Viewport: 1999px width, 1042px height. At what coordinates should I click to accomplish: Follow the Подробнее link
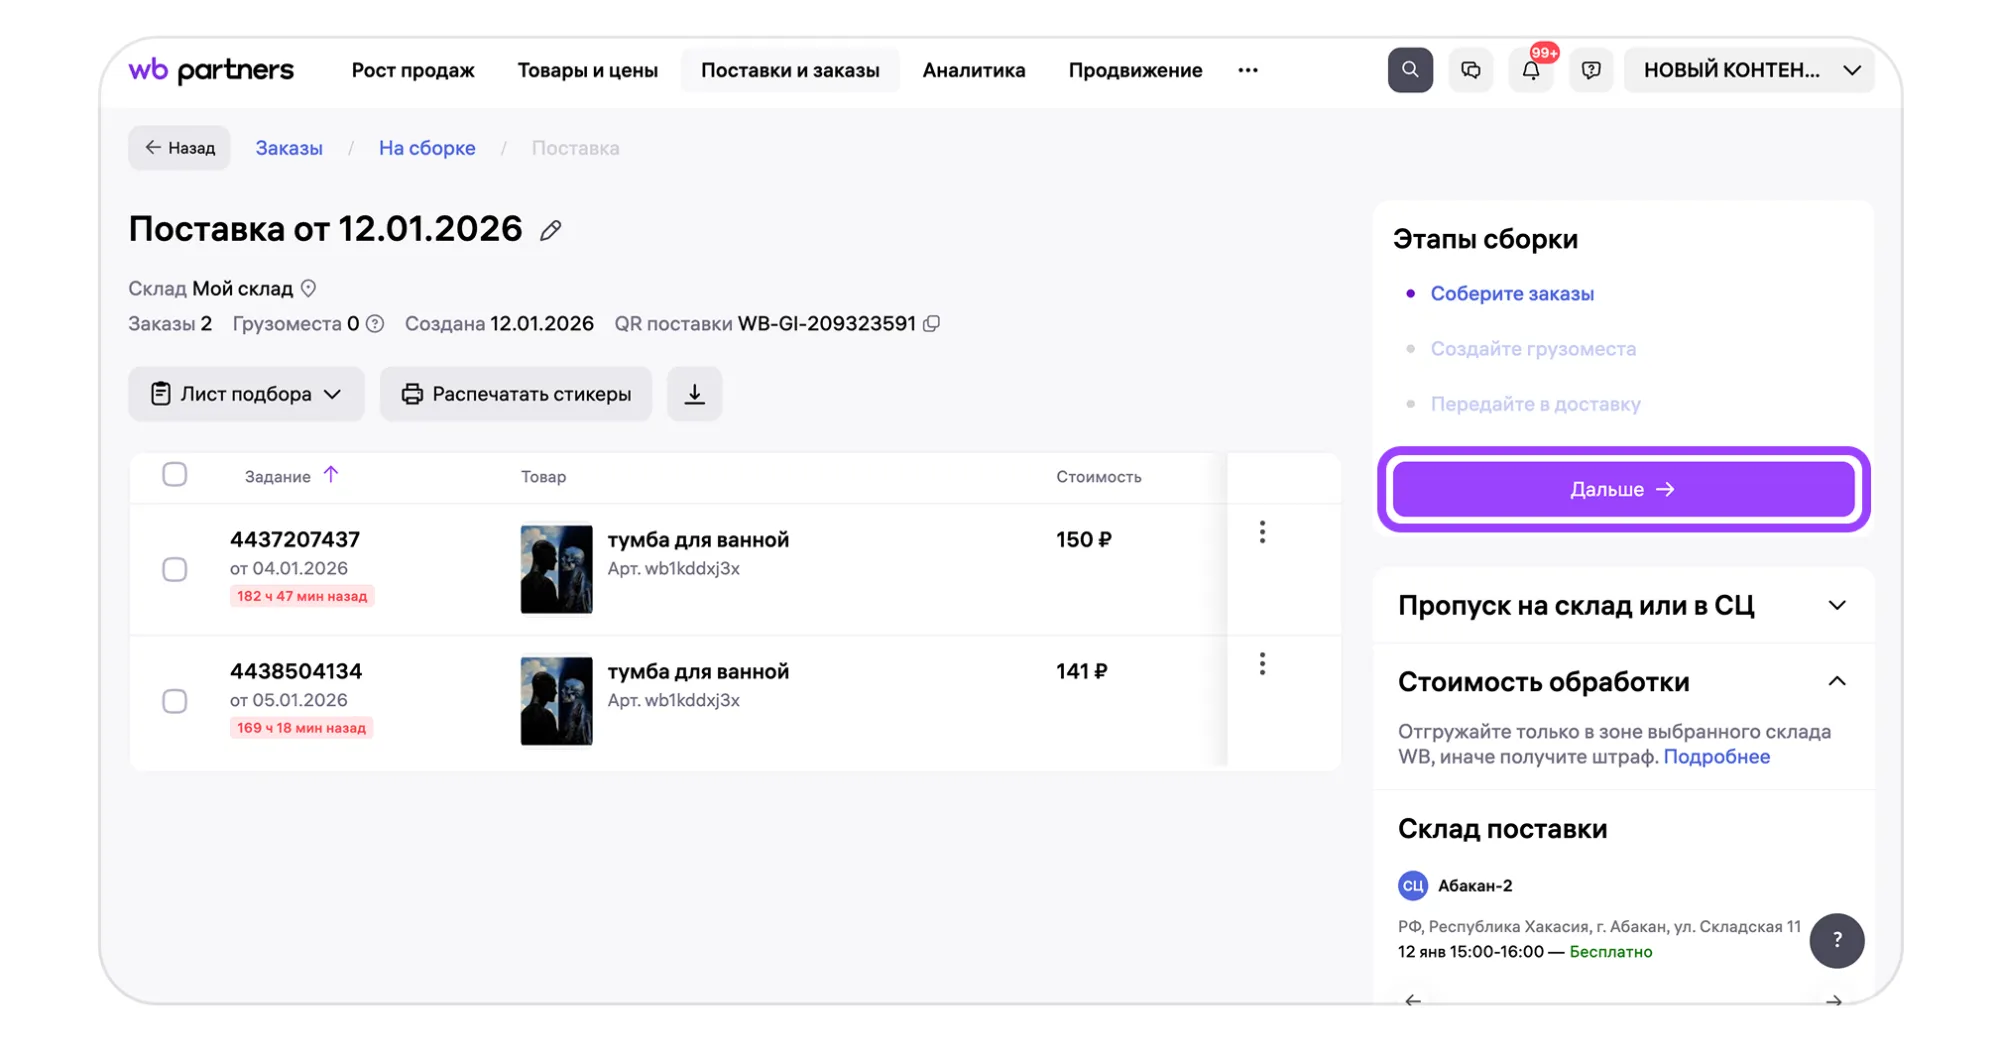coord(1716,757)
